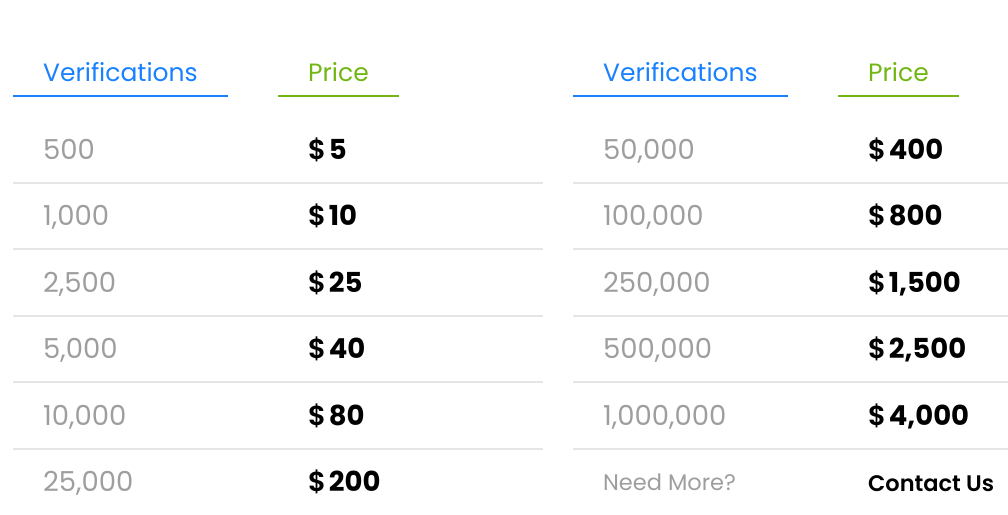The width and height of the screenshot is (1008, 515).
Task: Choose the 500 verifications row
Action: coord(69,150)
